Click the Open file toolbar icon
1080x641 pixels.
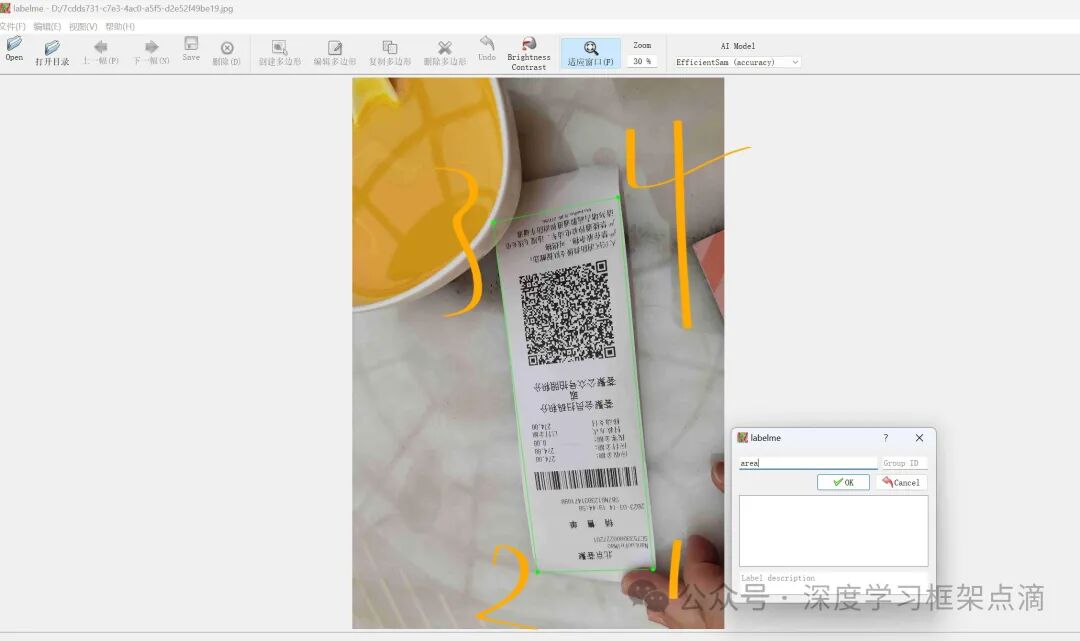[x=14, y=50]
